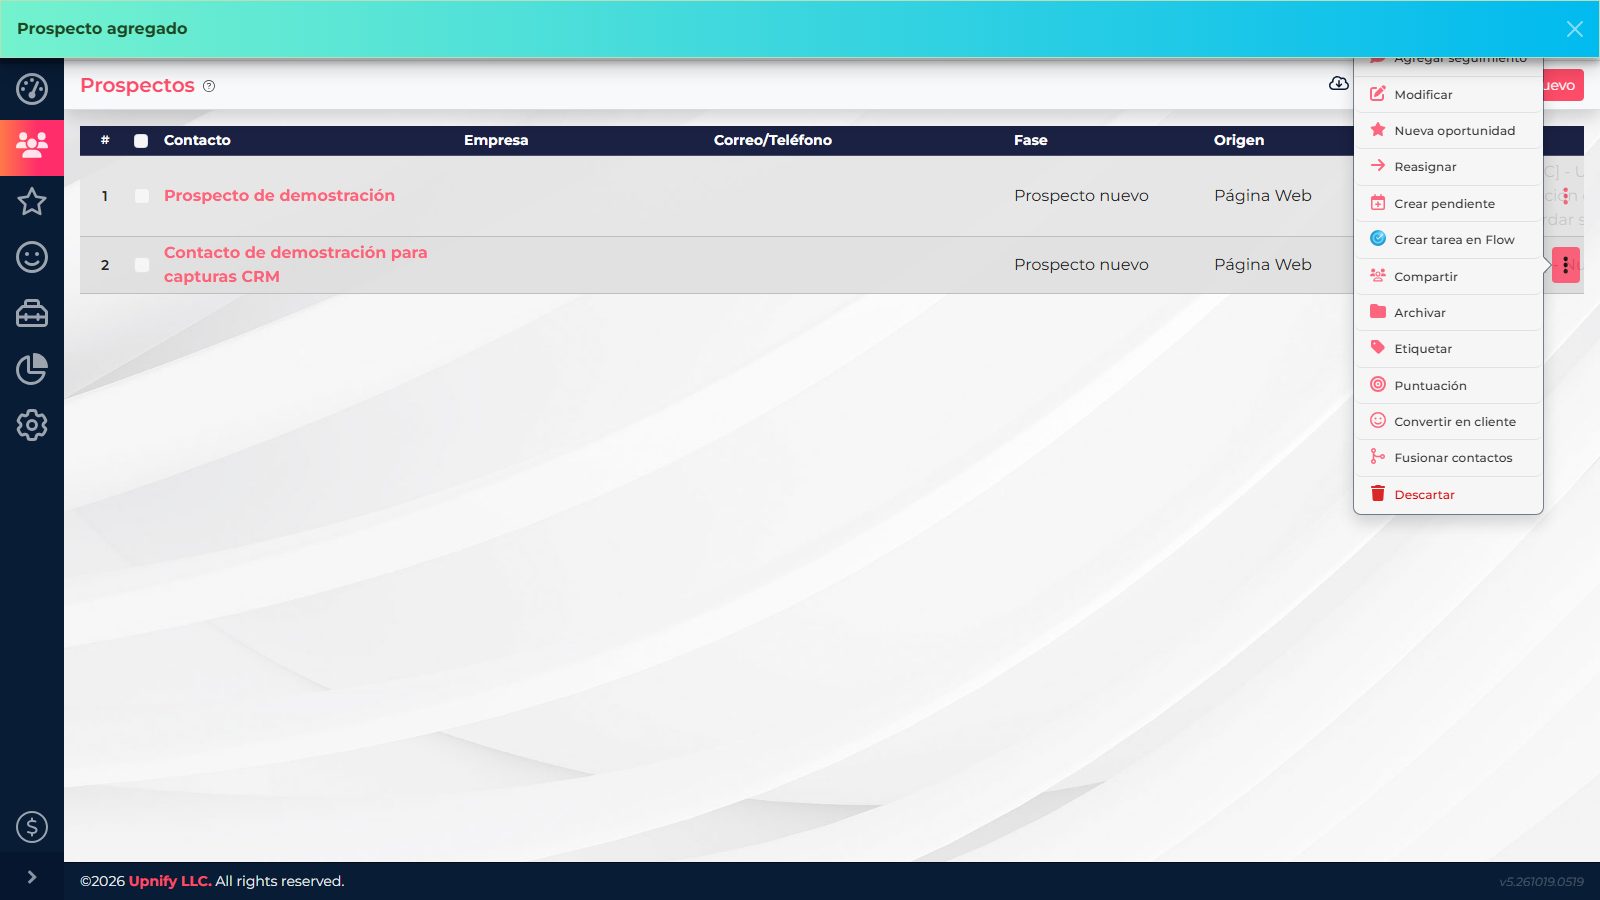
Task: Select Convertir en cliente menu entry
Action: [x=1448, y=422]
